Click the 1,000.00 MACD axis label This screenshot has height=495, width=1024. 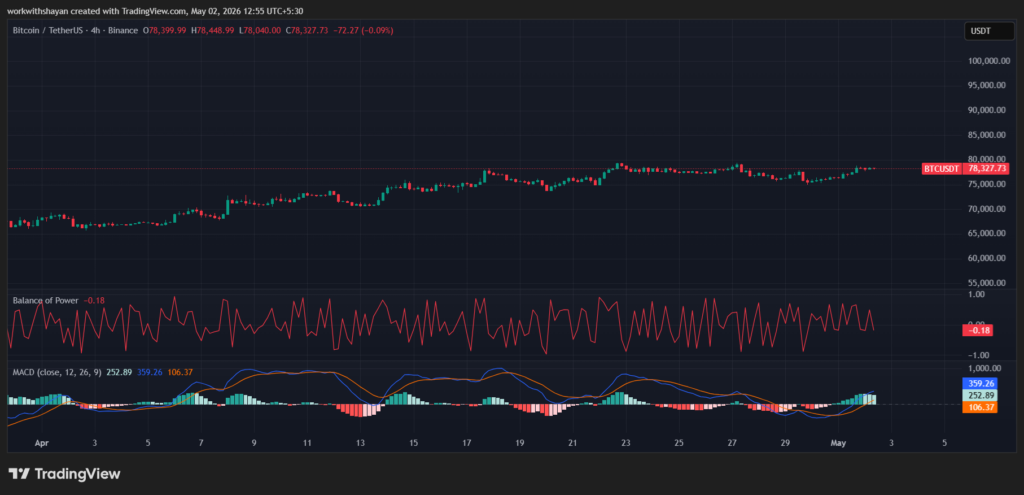982,368
